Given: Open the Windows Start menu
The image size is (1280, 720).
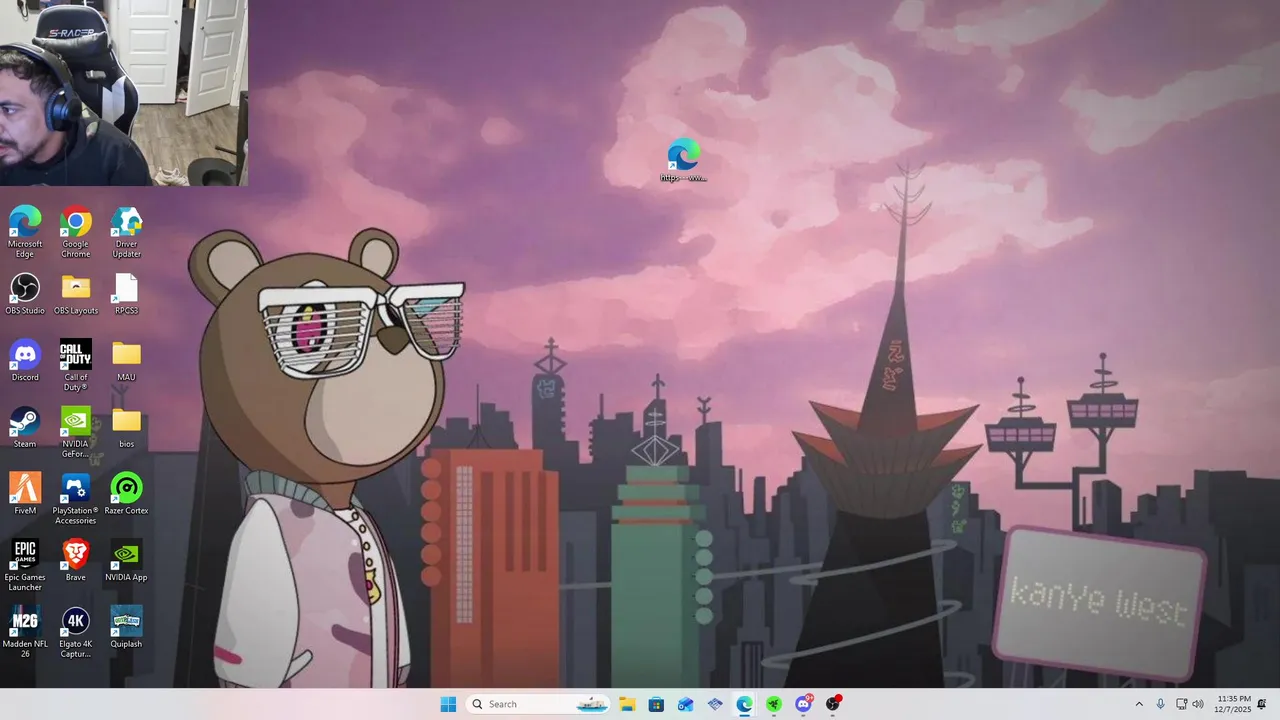Looking at the screenshot, I should click(x=448, y=704).
